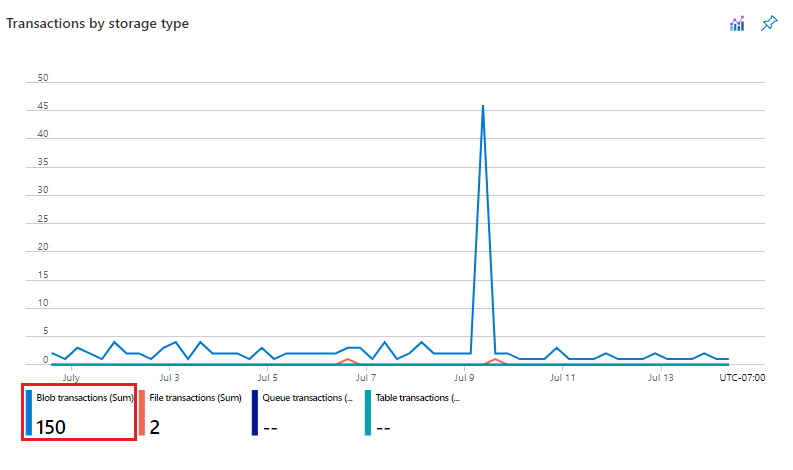Click the 50 y-axis gridline label
Screen dimensions: 793x470
[x=43, y=78]
